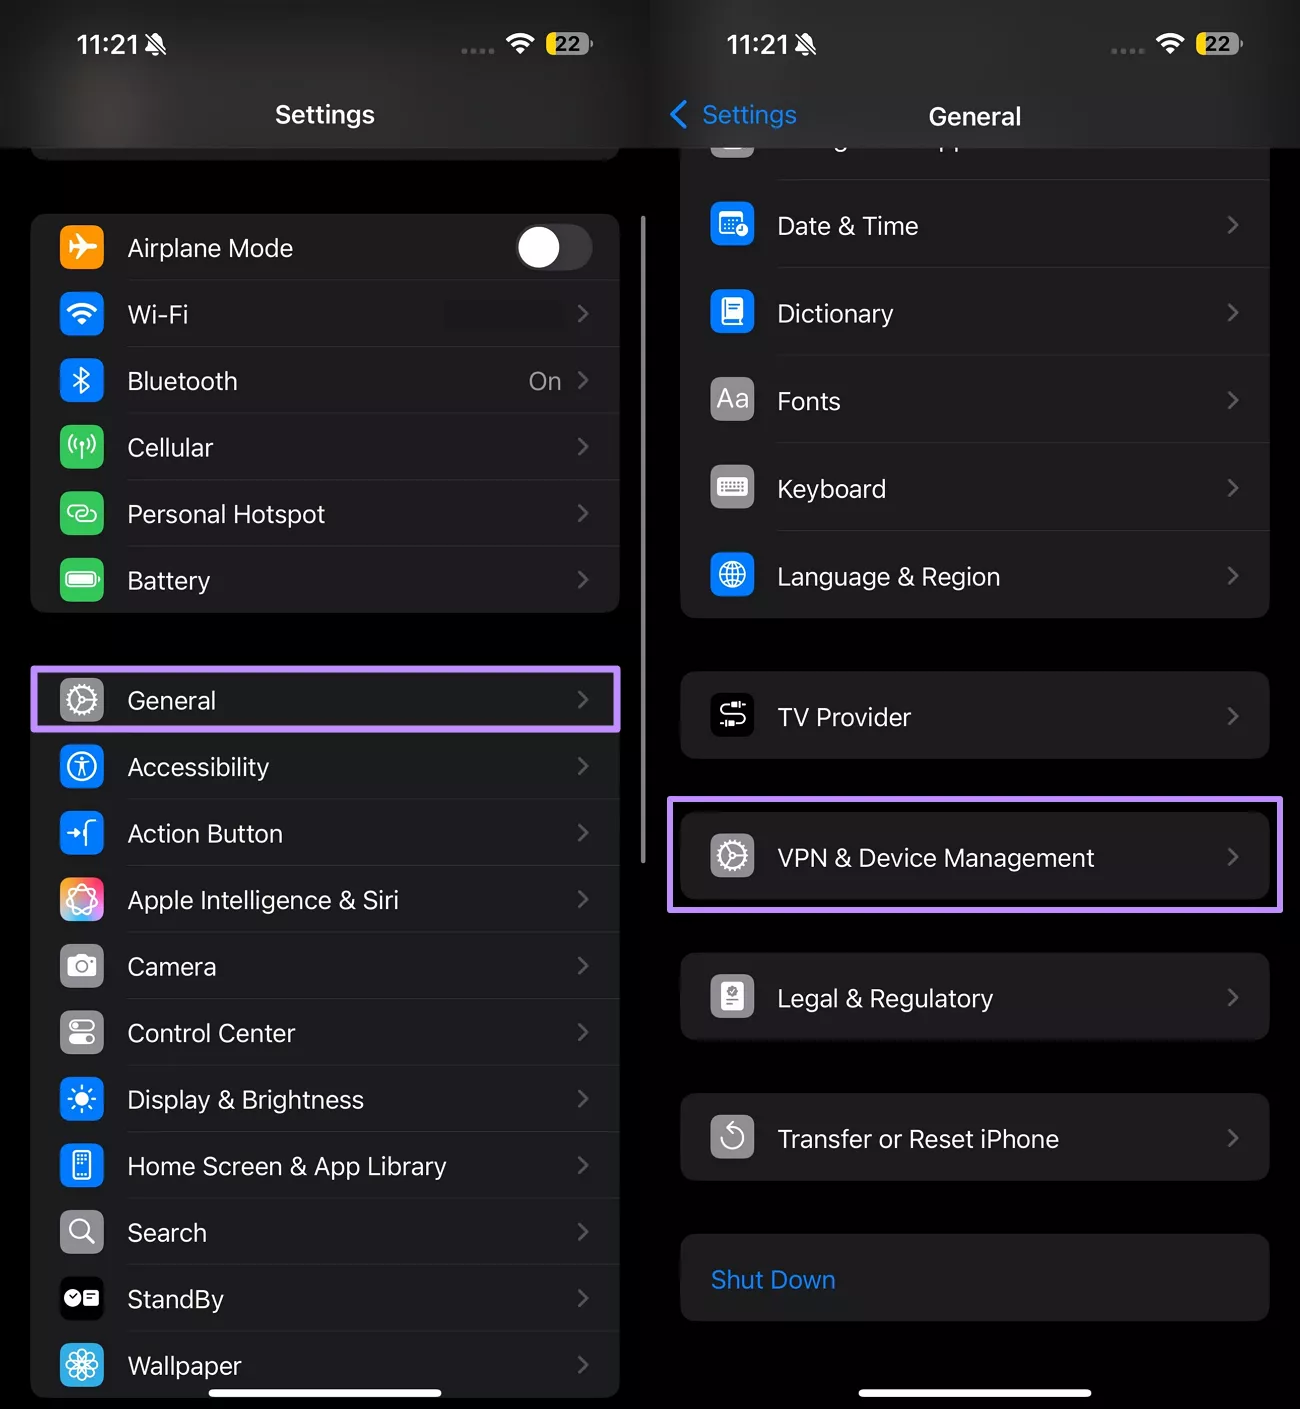Turn off Bluetooth from its row
The width and height of the screenshot is (1300, 1409).
pos(300,380)
